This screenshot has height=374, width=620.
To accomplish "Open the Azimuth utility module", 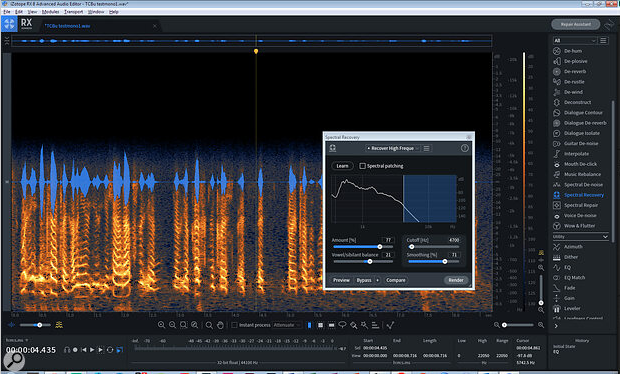I will (x=573, y=247).
